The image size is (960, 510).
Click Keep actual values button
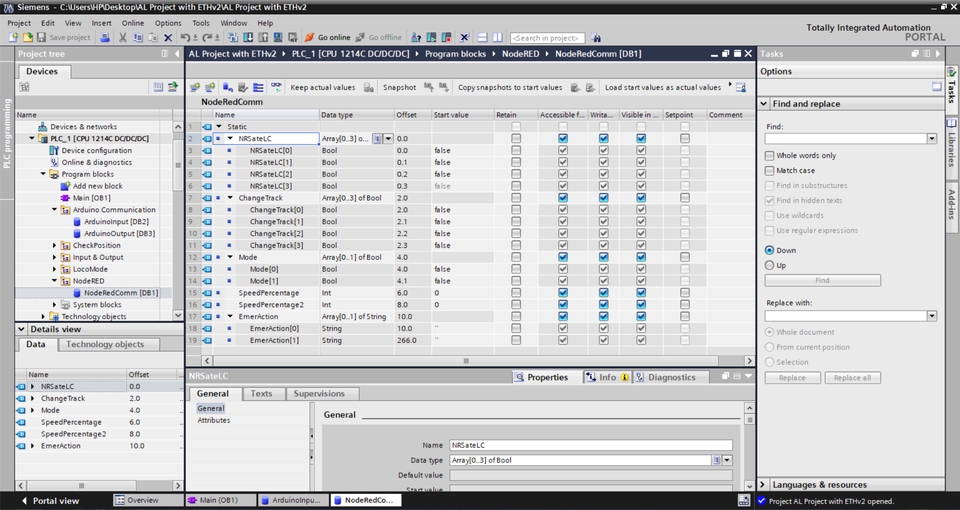[x=323, y=88]
